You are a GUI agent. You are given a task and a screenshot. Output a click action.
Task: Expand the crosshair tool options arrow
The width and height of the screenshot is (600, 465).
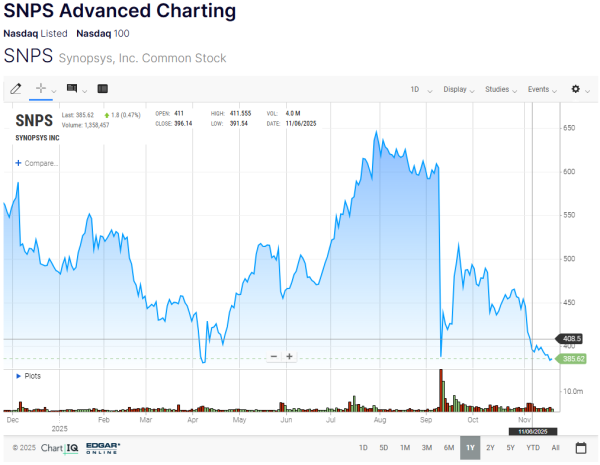(54, 90)
